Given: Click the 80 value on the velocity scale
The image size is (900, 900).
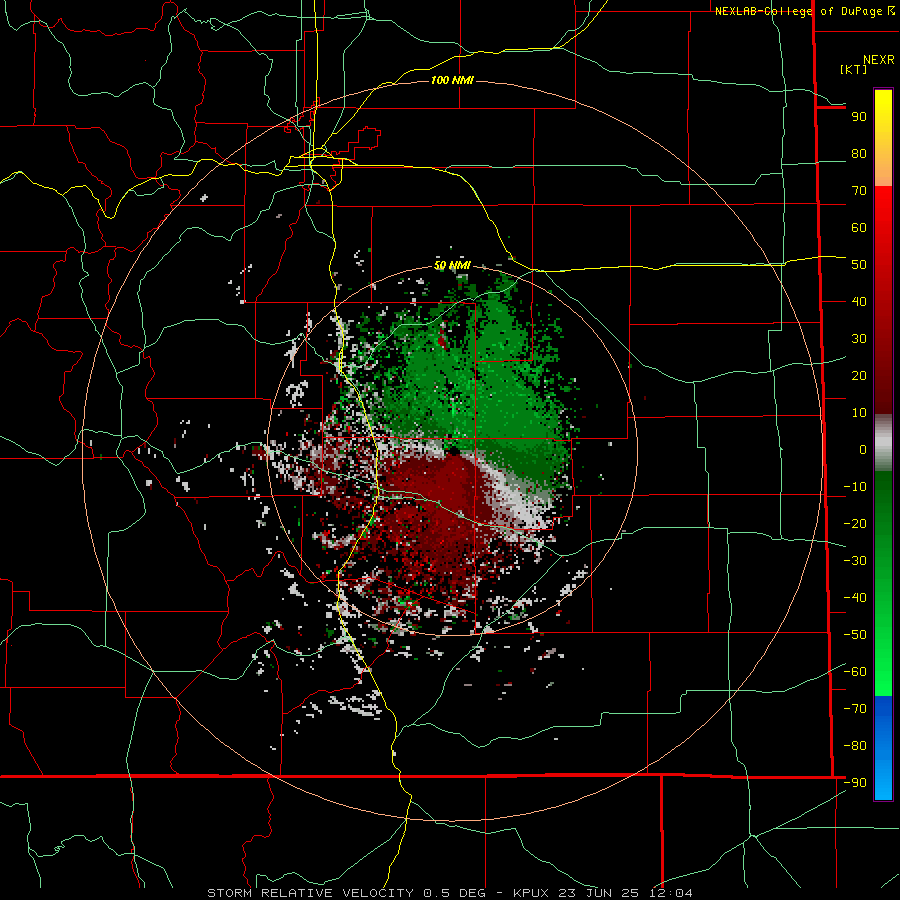Looking at the screenshot, I should tap(859, 154).
